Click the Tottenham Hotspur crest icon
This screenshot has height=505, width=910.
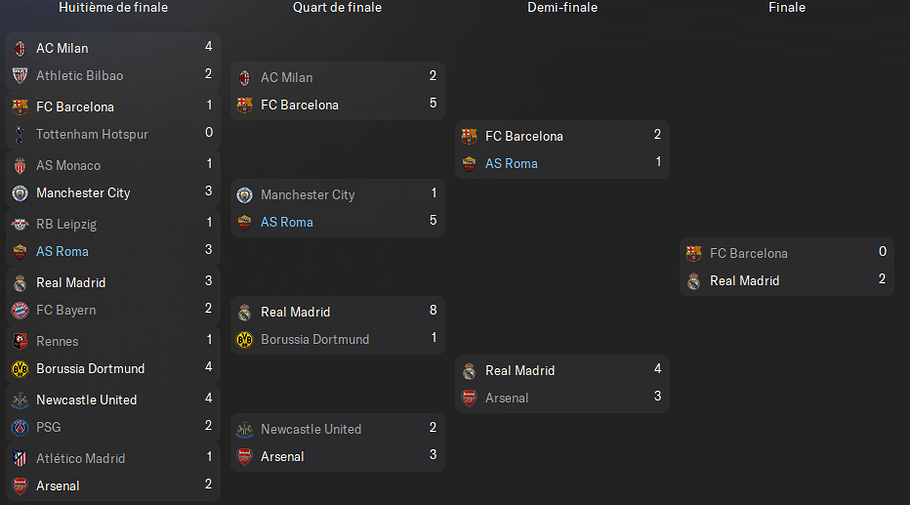coord(20,135)
